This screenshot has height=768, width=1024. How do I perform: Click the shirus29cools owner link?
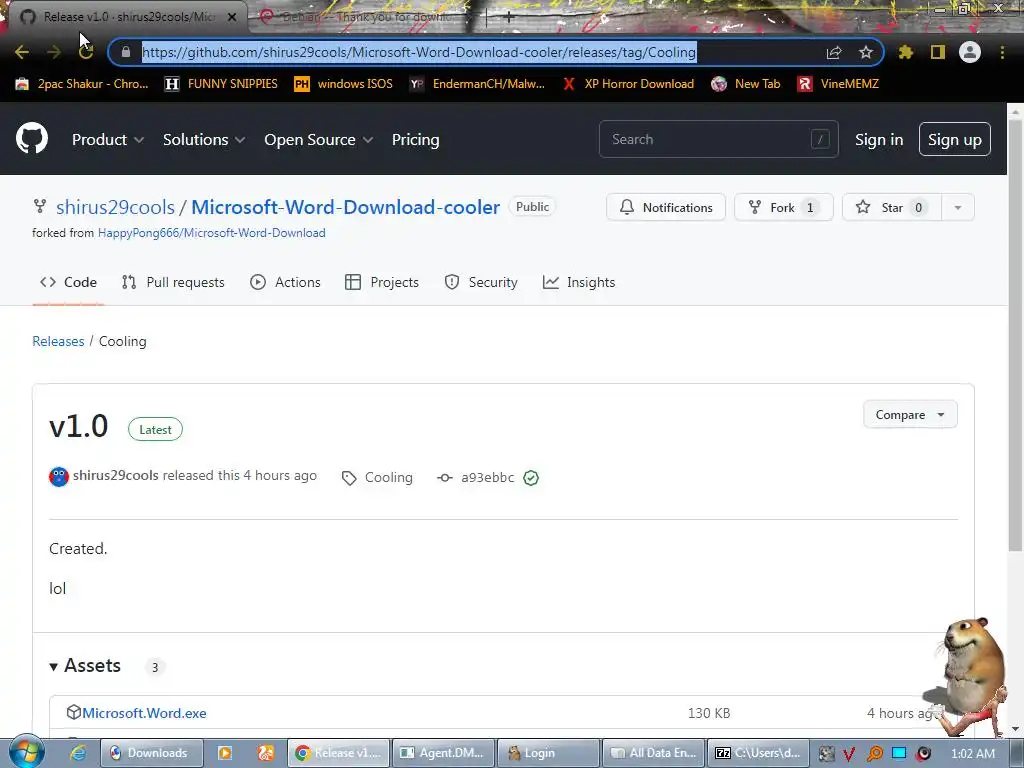116,207
